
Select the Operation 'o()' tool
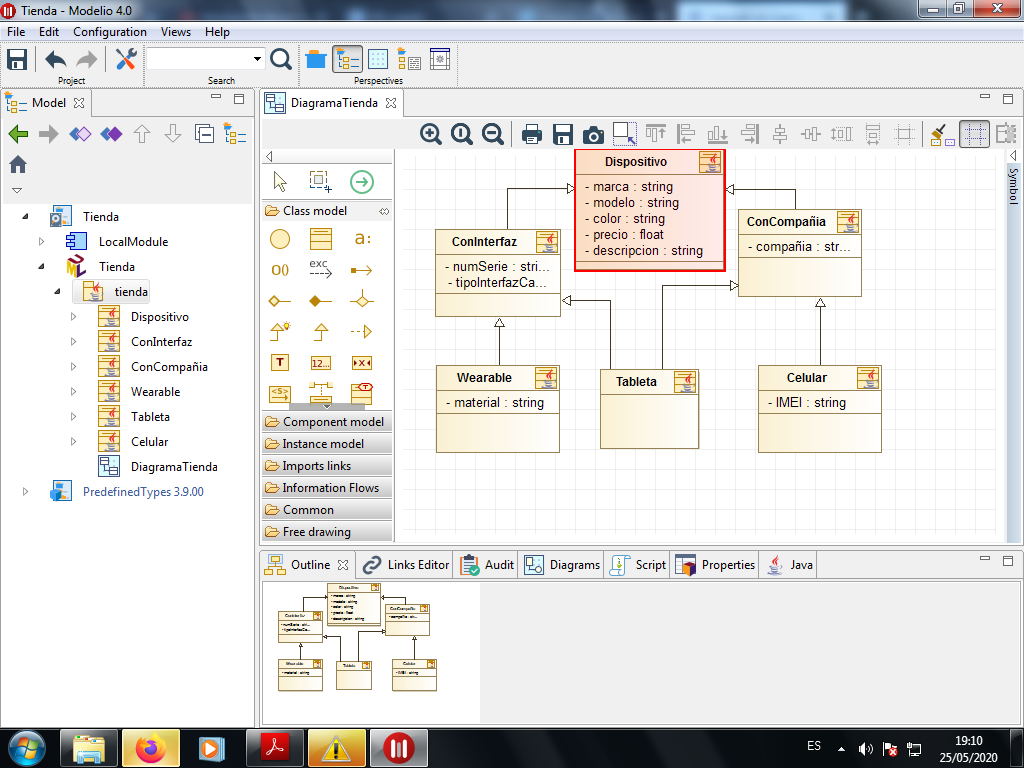(280, 270)
